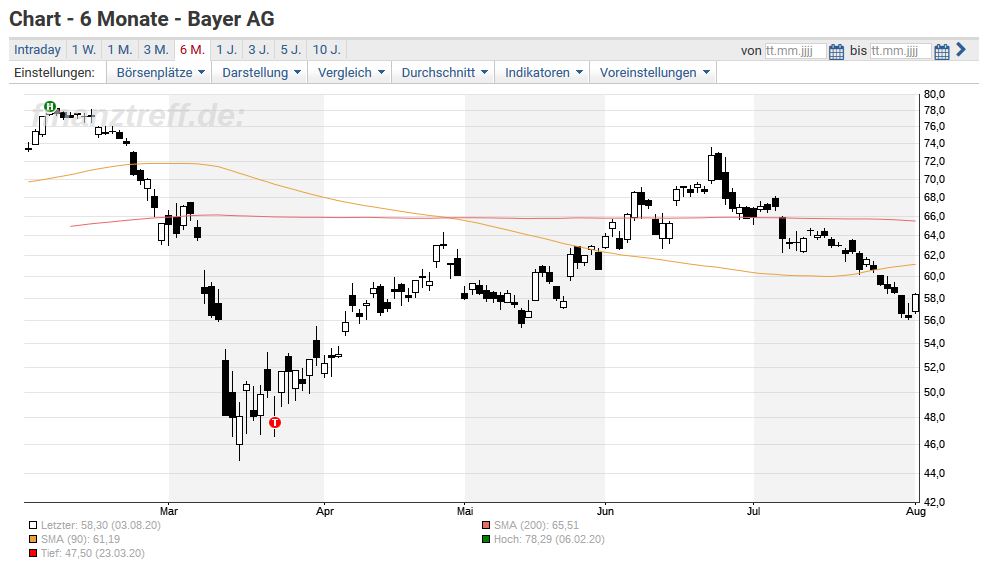Click the white Letzter legend swatch

click(x=33, y=525)
